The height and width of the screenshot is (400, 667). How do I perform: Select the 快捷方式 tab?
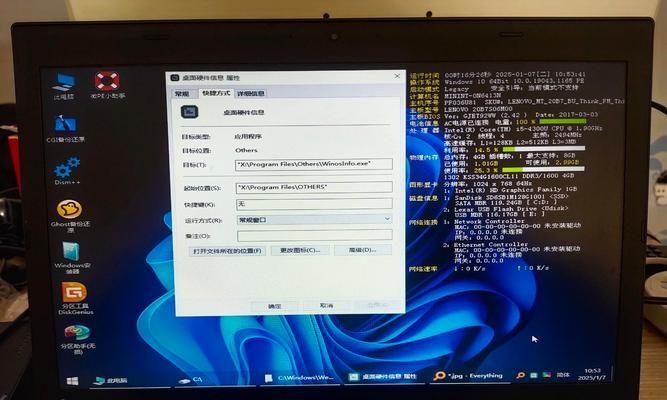(x=216, y=93)
